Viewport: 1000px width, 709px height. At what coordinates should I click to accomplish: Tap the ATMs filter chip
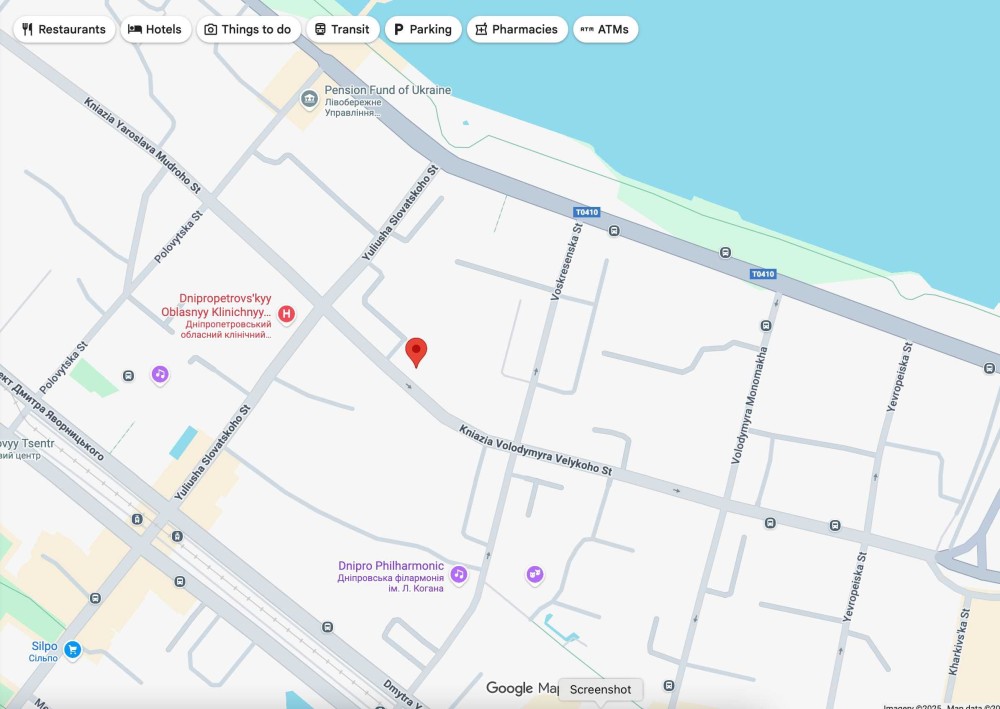click(x=605, y=29)
